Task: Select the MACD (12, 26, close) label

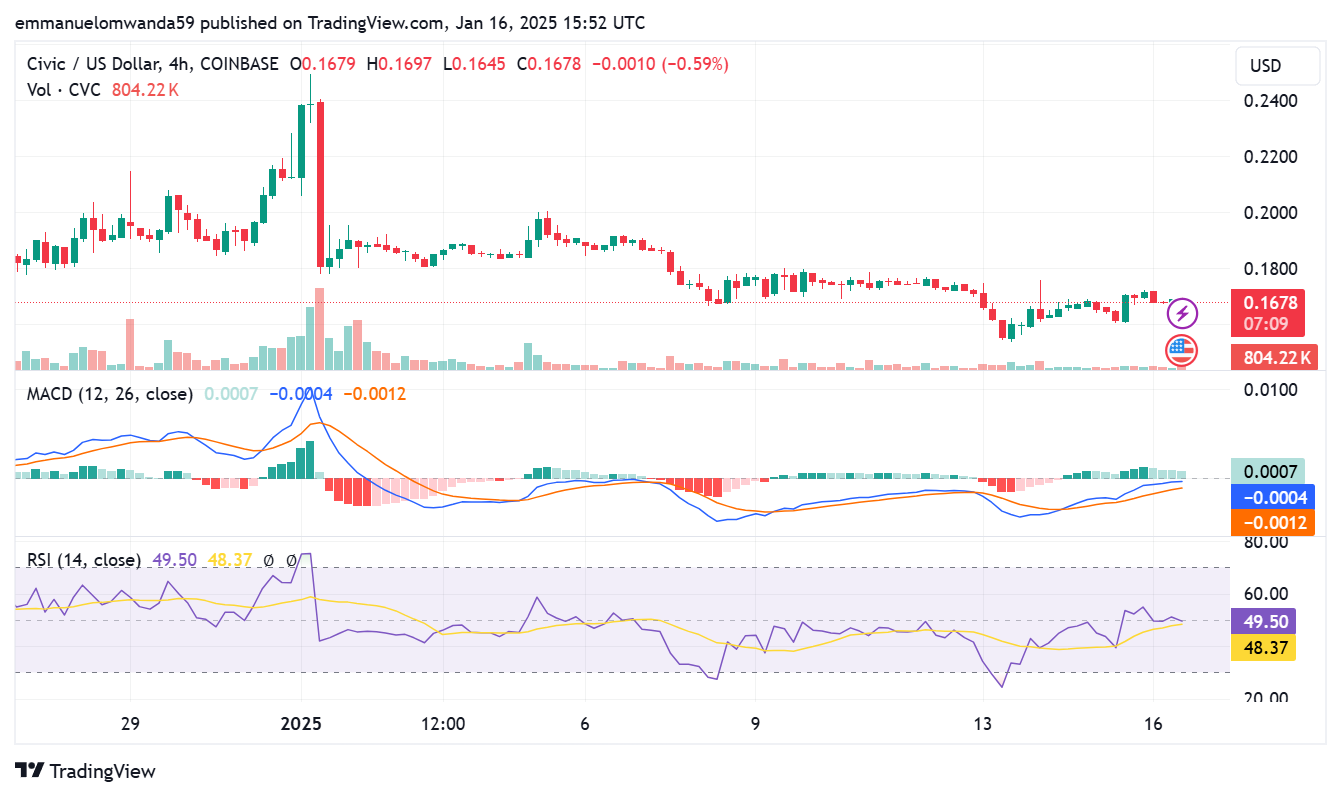Action: pyautogui.click(x=109, y=394)
